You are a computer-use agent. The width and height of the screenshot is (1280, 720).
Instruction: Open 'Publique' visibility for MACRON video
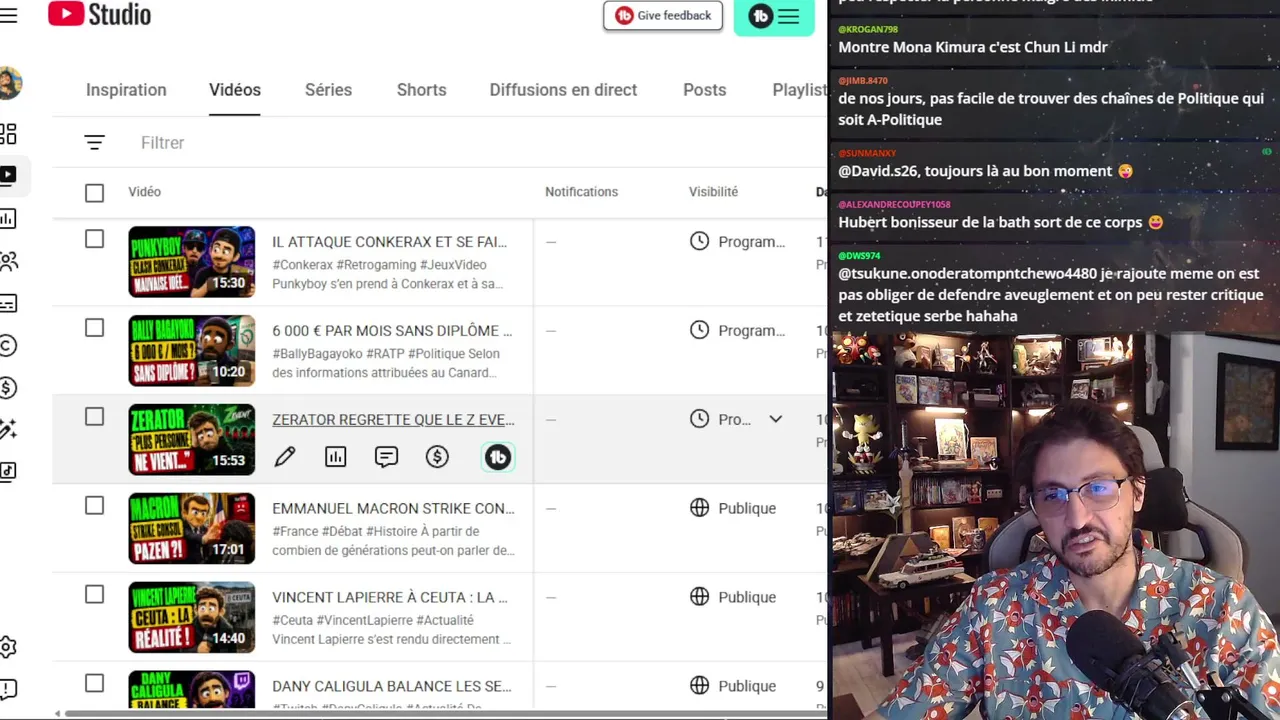click(747, 508)
